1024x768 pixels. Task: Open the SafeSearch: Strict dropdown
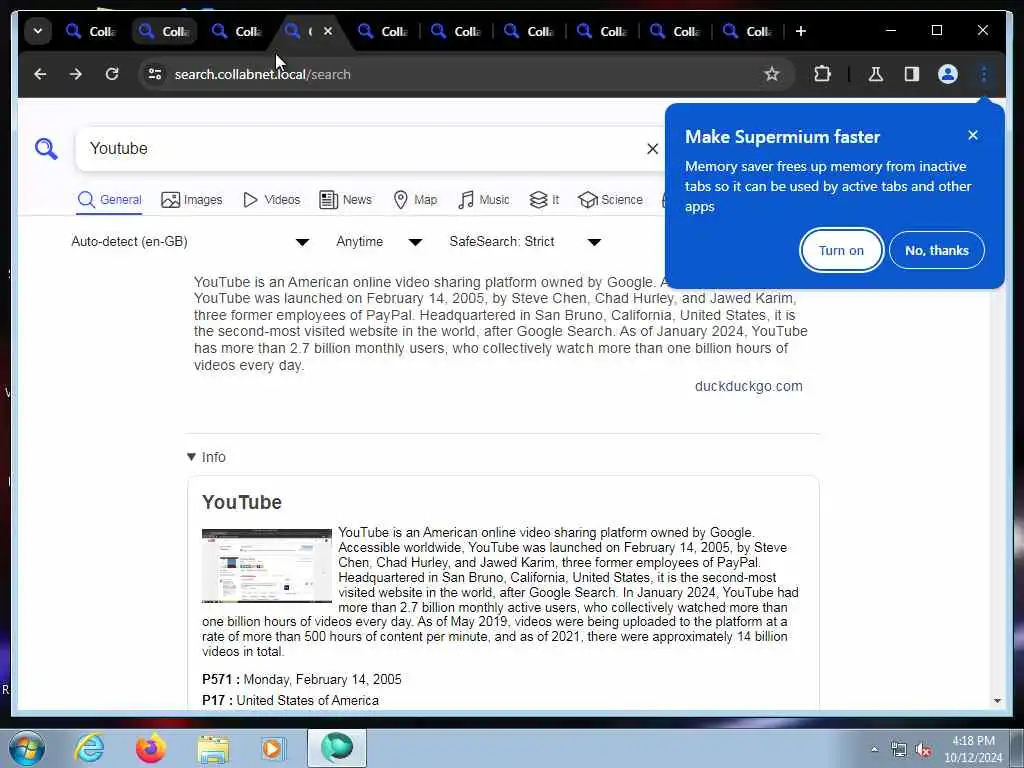(525, 242)
